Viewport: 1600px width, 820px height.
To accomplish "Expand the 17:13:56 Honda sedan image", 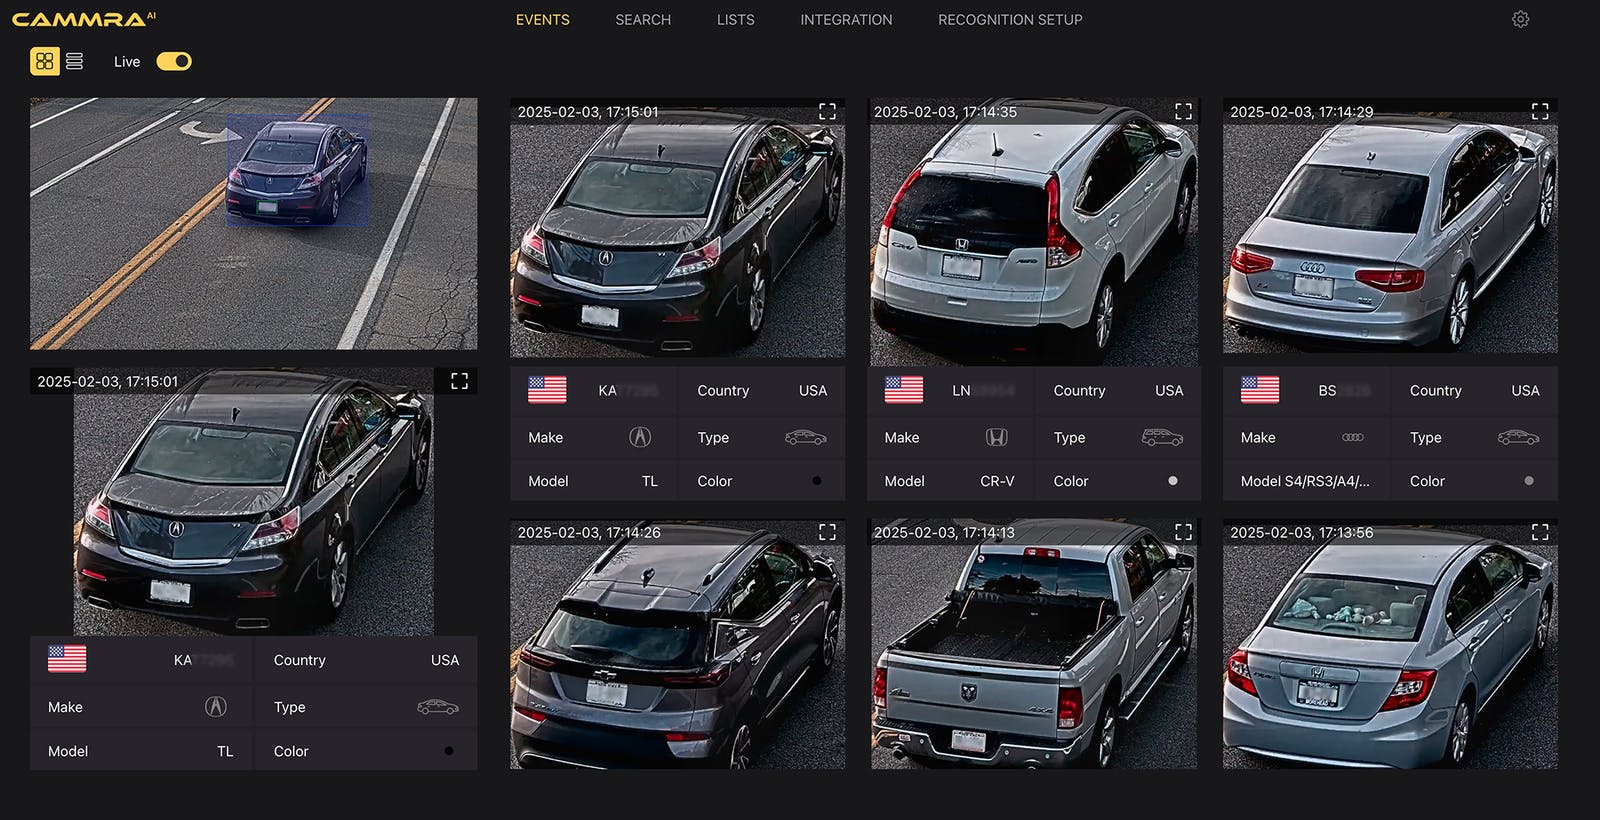I will tap(1540, 532).
